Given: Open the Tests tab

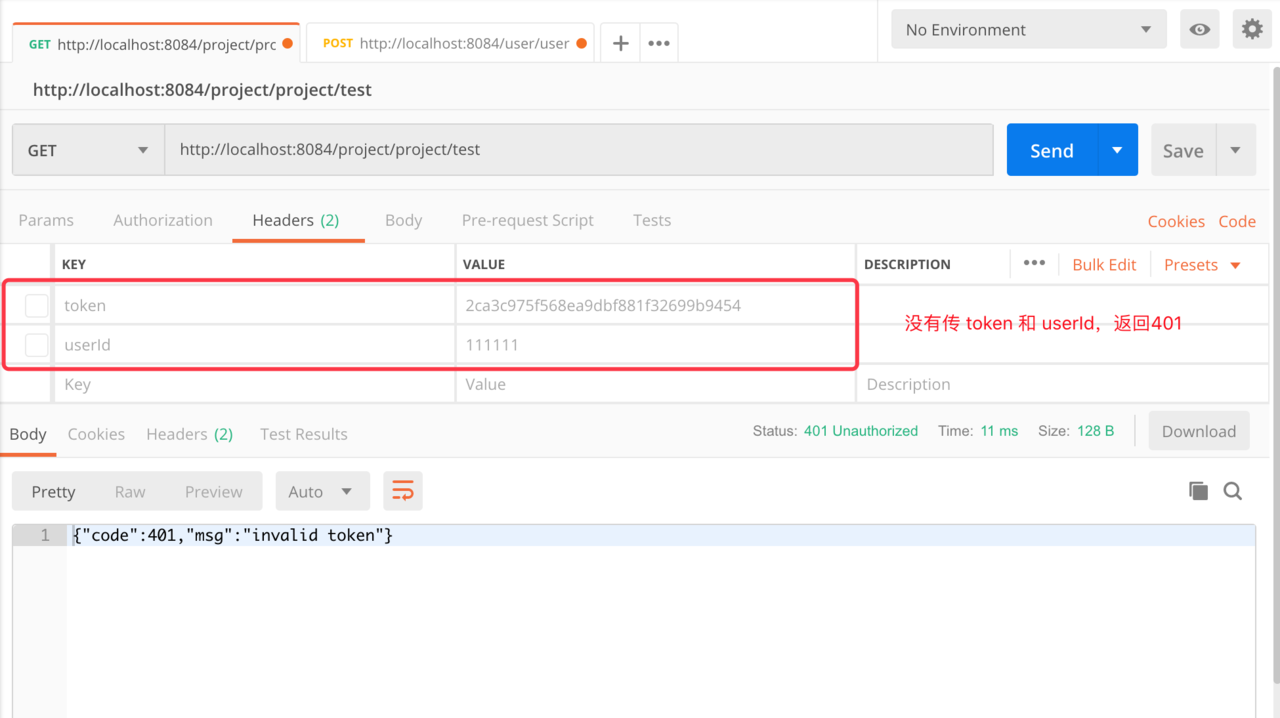Looking at the screenshot, I should coord(652,220).
